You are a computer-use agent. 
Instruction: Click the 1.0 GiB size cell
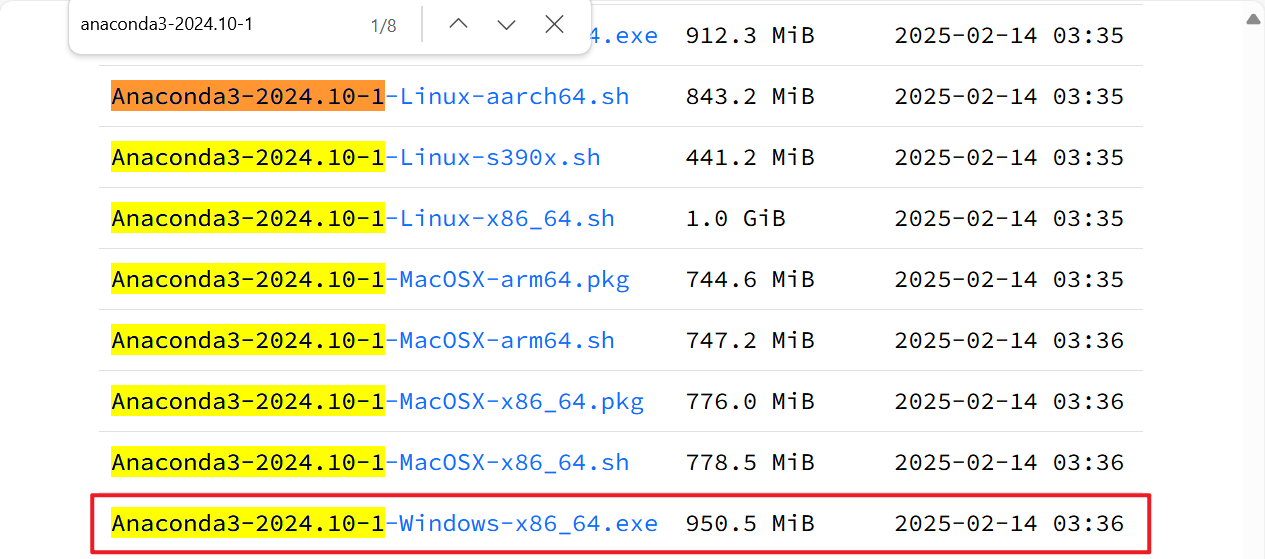click(736, 219)
